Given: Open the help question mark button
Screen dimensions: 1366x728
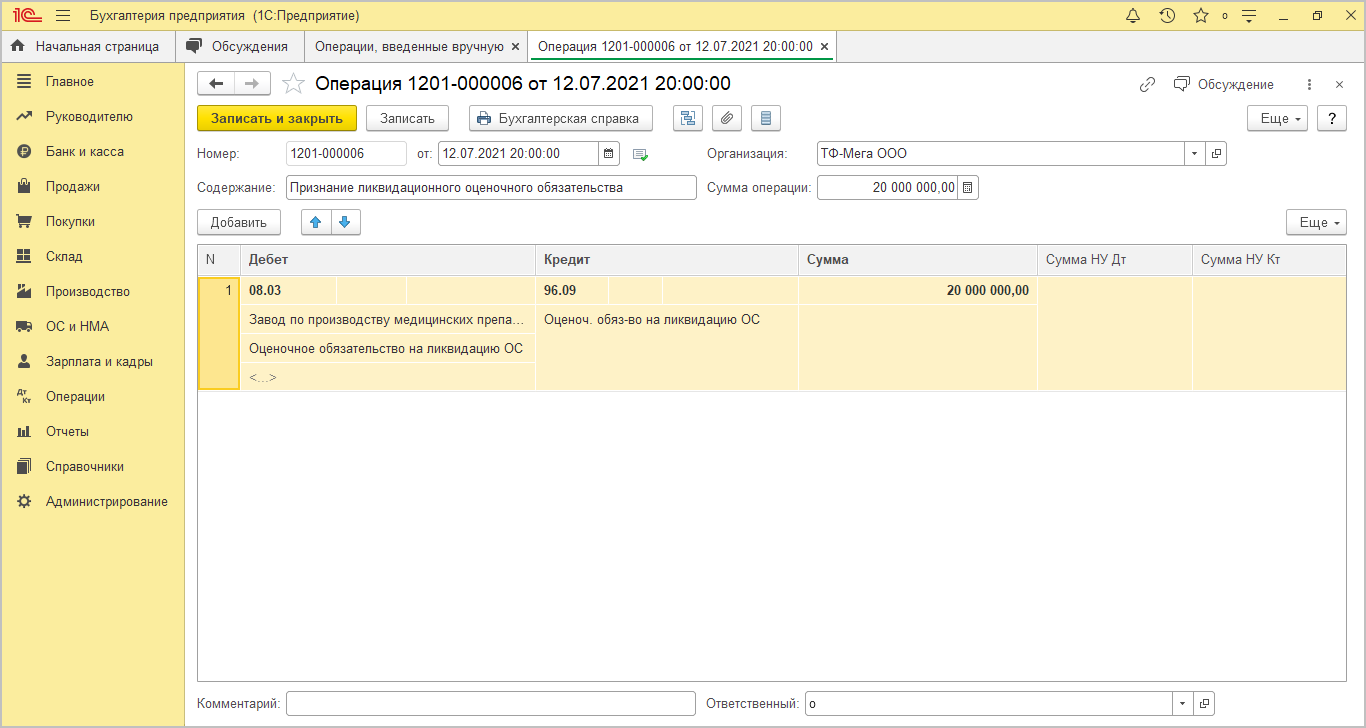Looking at the screenshot, I should point(1332,118).
